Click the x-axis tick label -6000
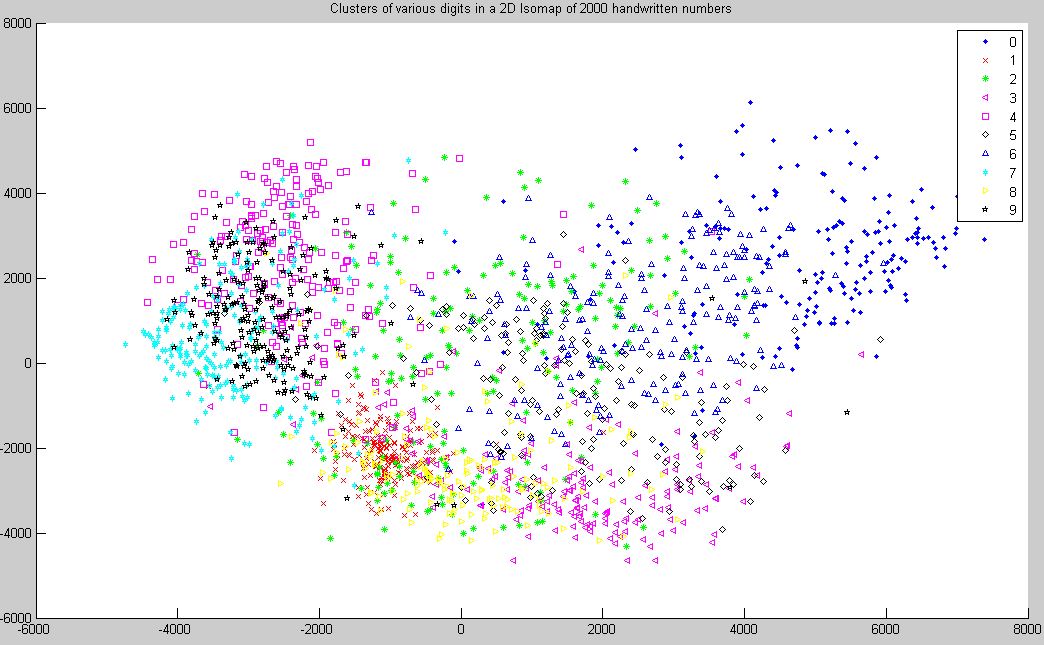Viewport: 1044px width, 645px height. [x=34, y=630]
